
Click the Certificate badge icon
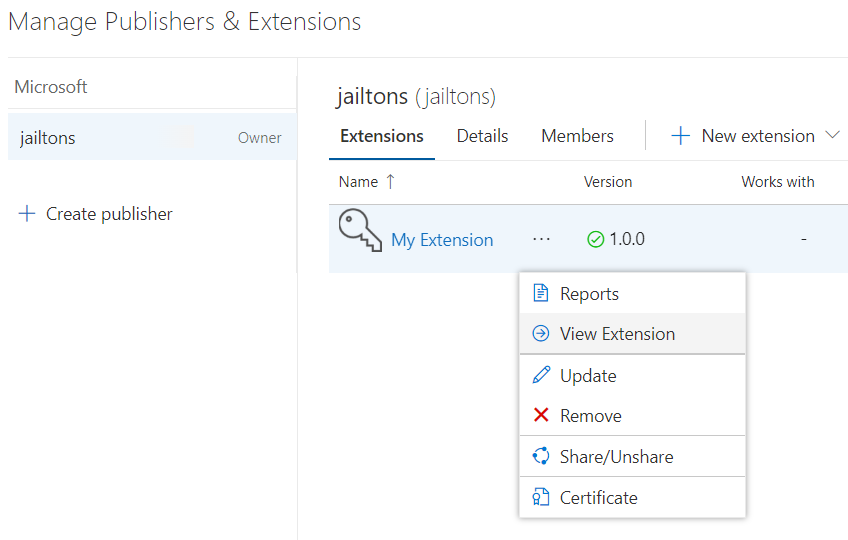click(541, 497)
